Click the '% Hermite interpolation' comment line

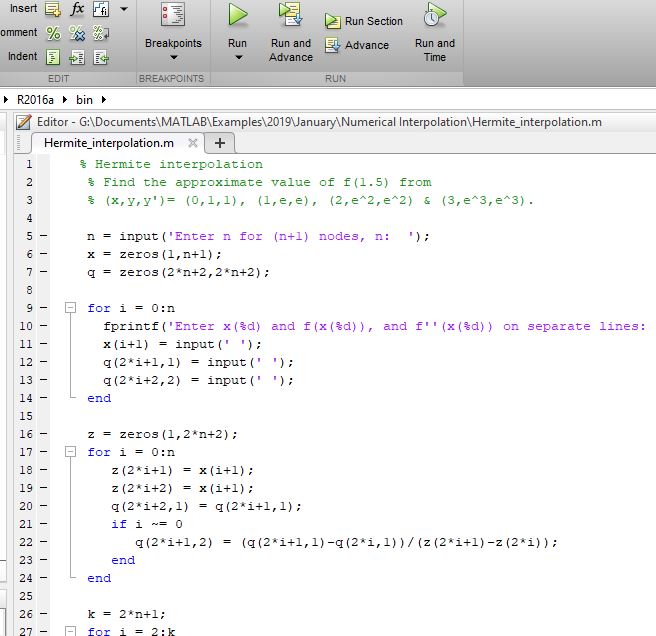click(171, 164)
